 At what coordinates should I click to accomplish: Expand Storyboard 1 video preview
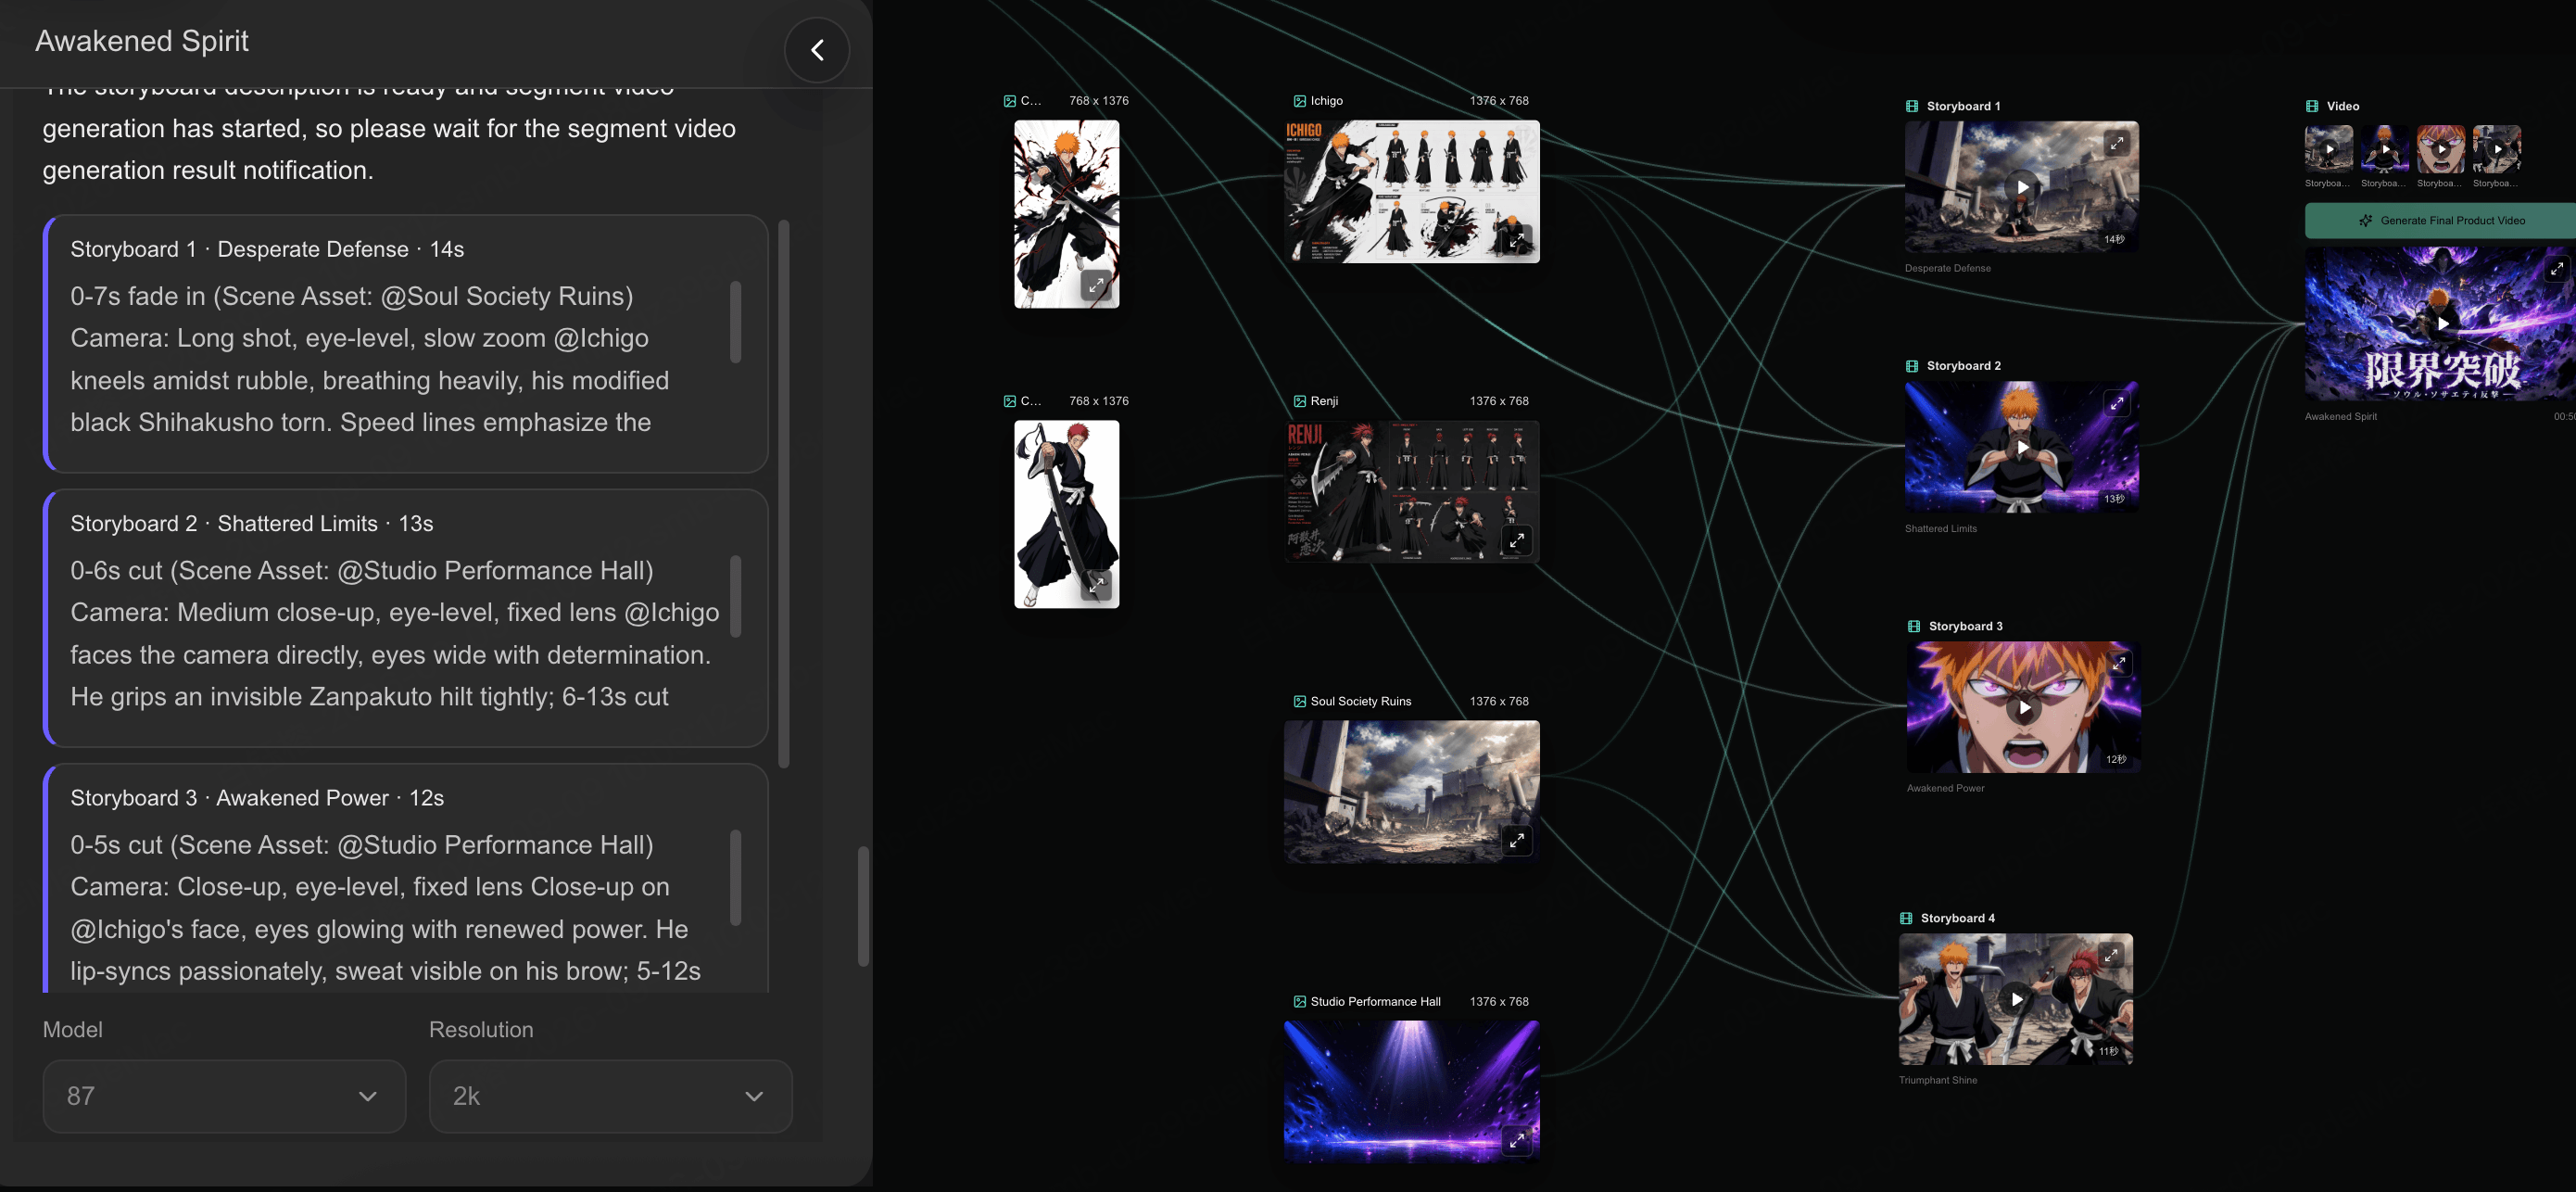(x=2117, y=144)
